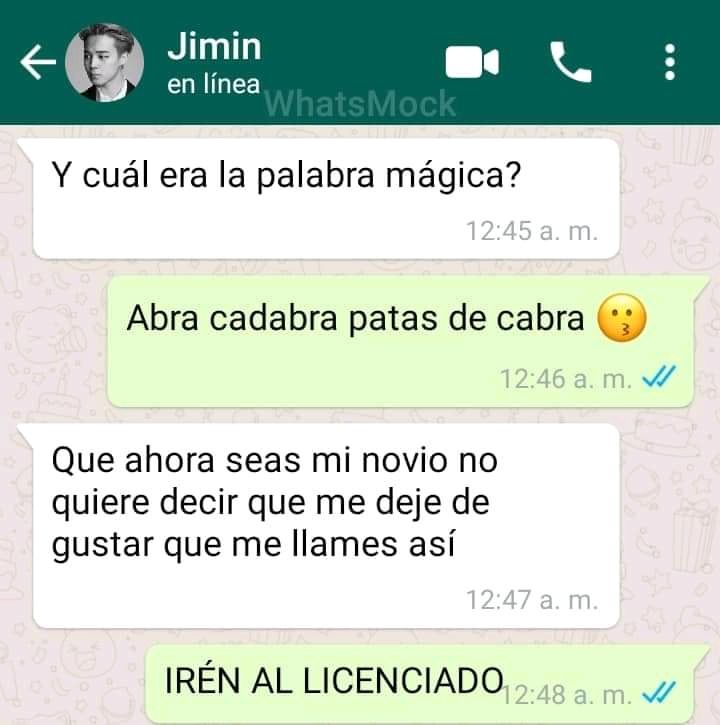Select the message 'Y cuál era la palabra mágica?'
The width and height of the screenshot is (720, 725).
pos(326,199)
